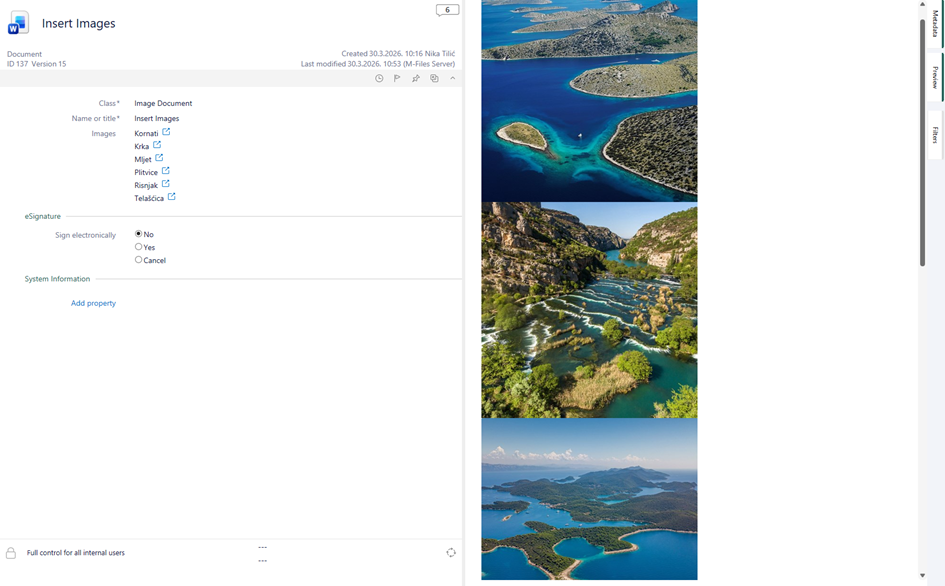Open the Mljet image link icon
Screen dimensions: 945x586
[x=159, y=158]
